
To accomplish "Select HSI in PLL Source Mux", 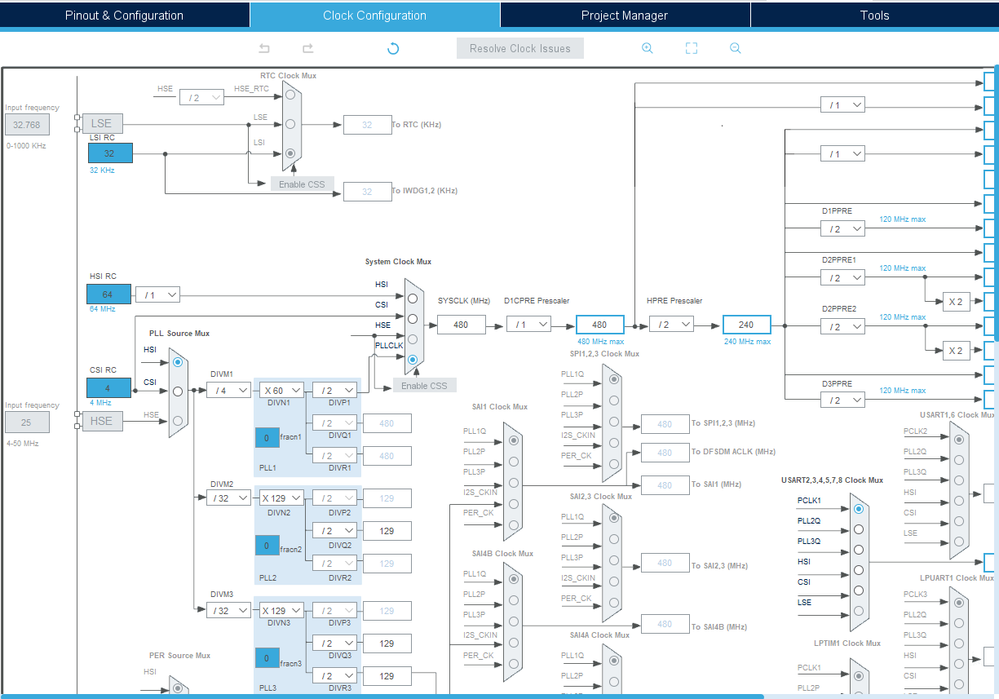I will point(178,362).
